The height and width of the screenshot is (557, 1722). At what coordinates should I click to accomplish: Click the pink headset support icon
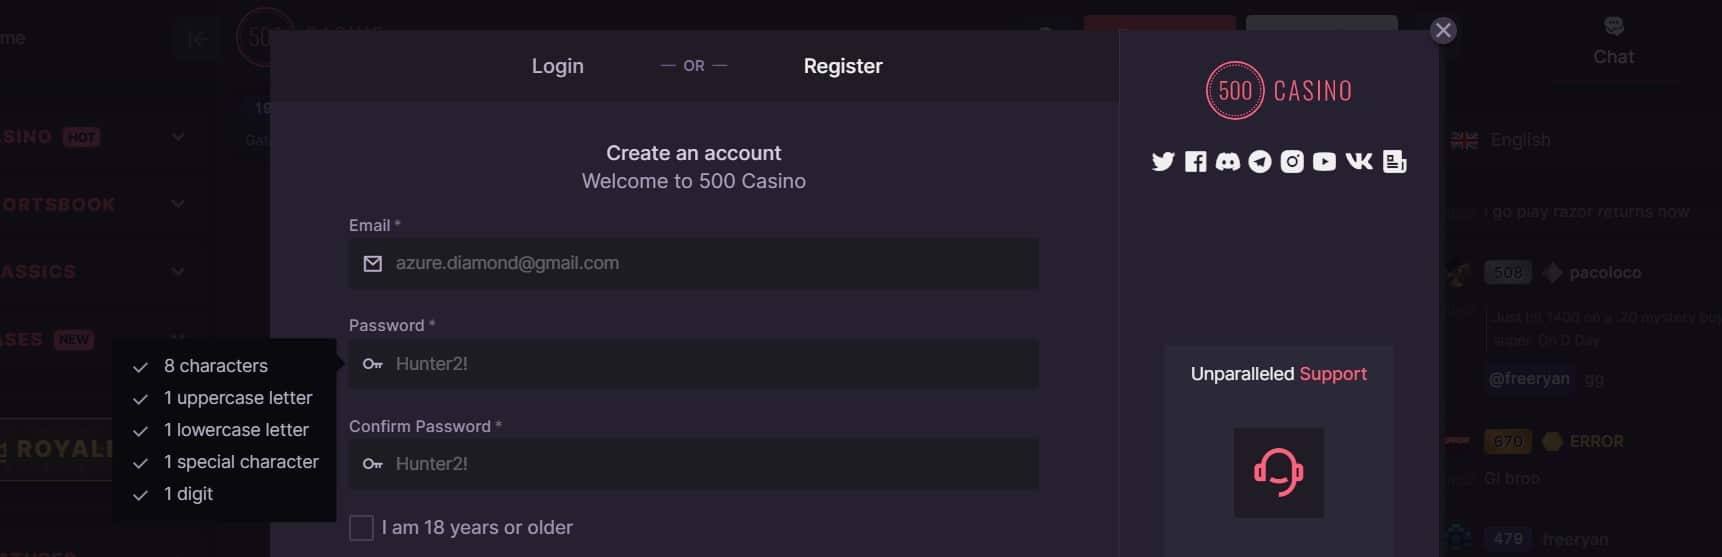[x=1278, y=473]
